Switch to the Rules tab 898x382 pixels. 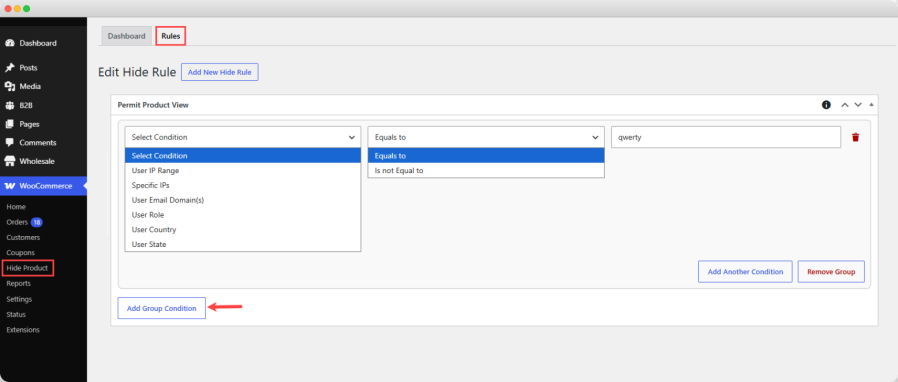click(x=171, y=36)
